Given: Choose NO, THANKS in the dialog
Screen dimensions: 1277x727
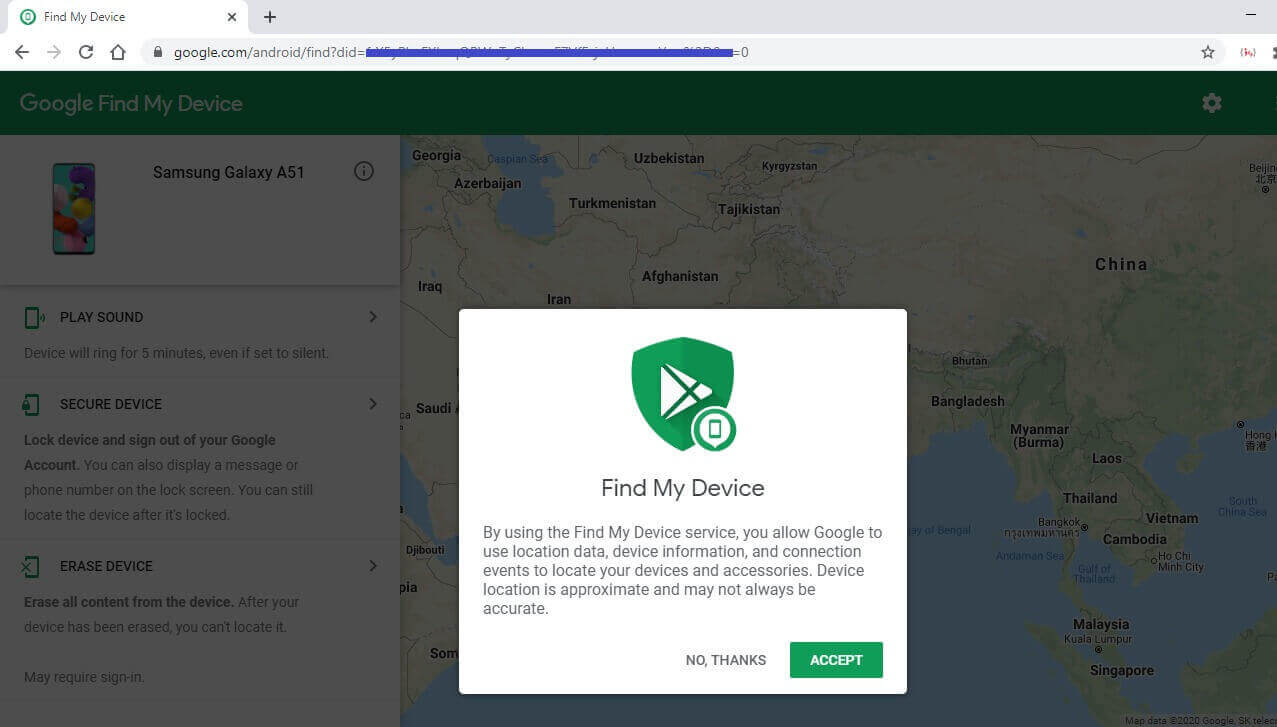Looking at the screenshot, I should (726, 660).
